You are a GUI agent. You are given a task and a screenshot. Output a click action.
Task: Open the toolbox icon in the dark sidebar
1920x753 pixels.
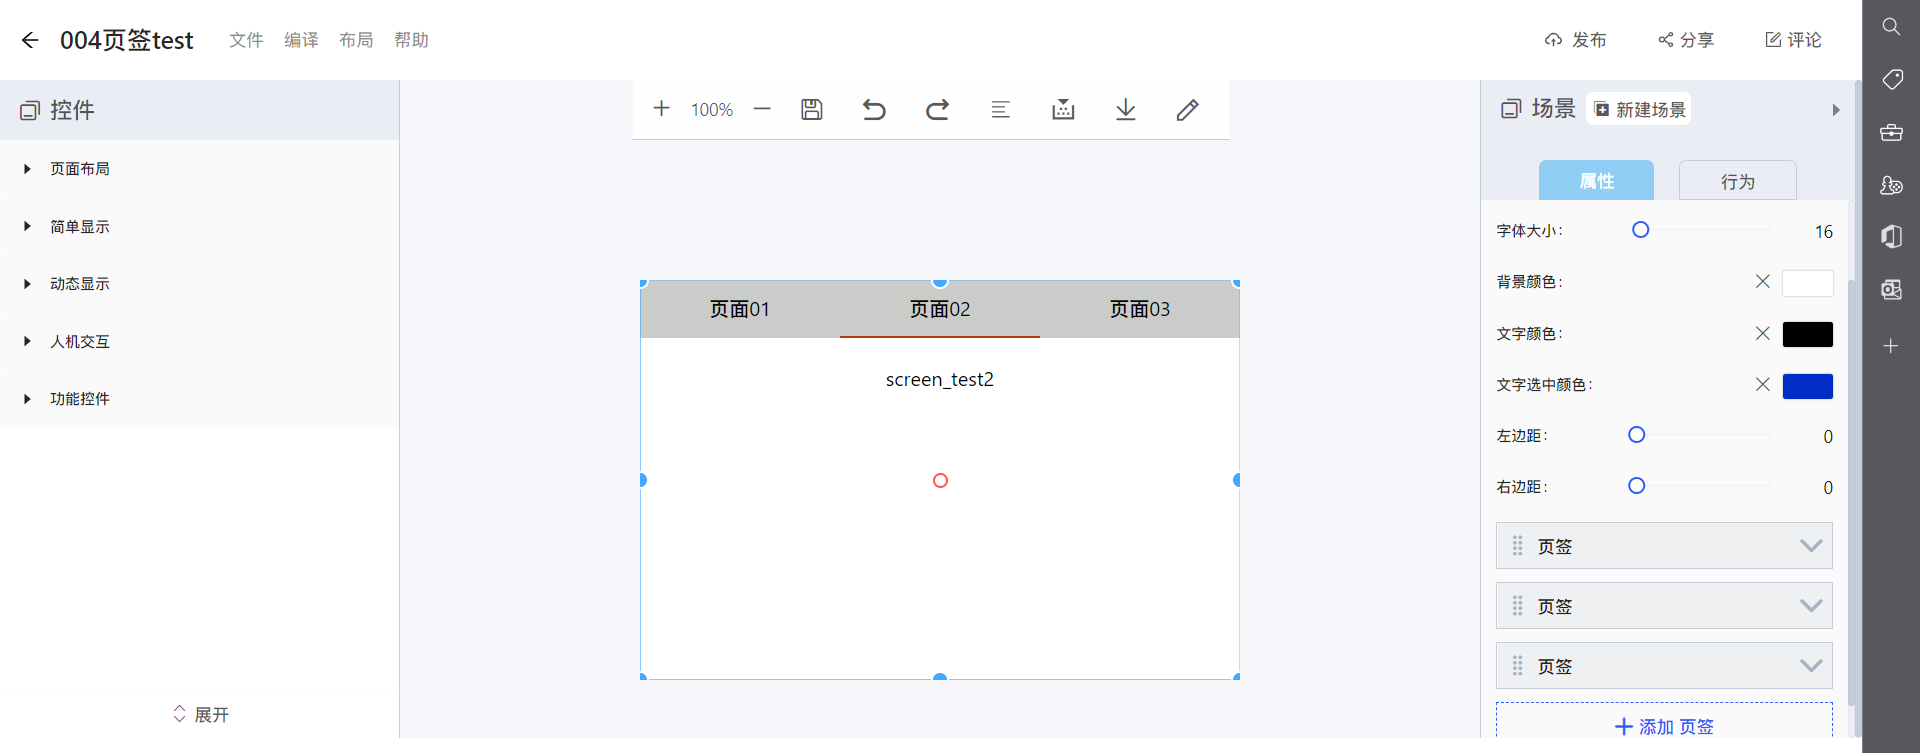click(1891, 132)
